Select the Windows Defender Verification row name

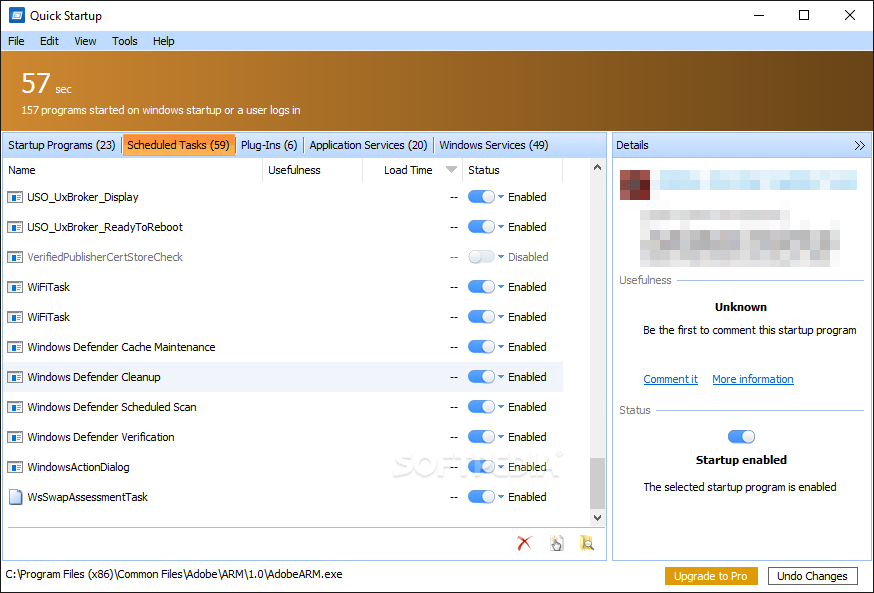[x=101, y=437]
